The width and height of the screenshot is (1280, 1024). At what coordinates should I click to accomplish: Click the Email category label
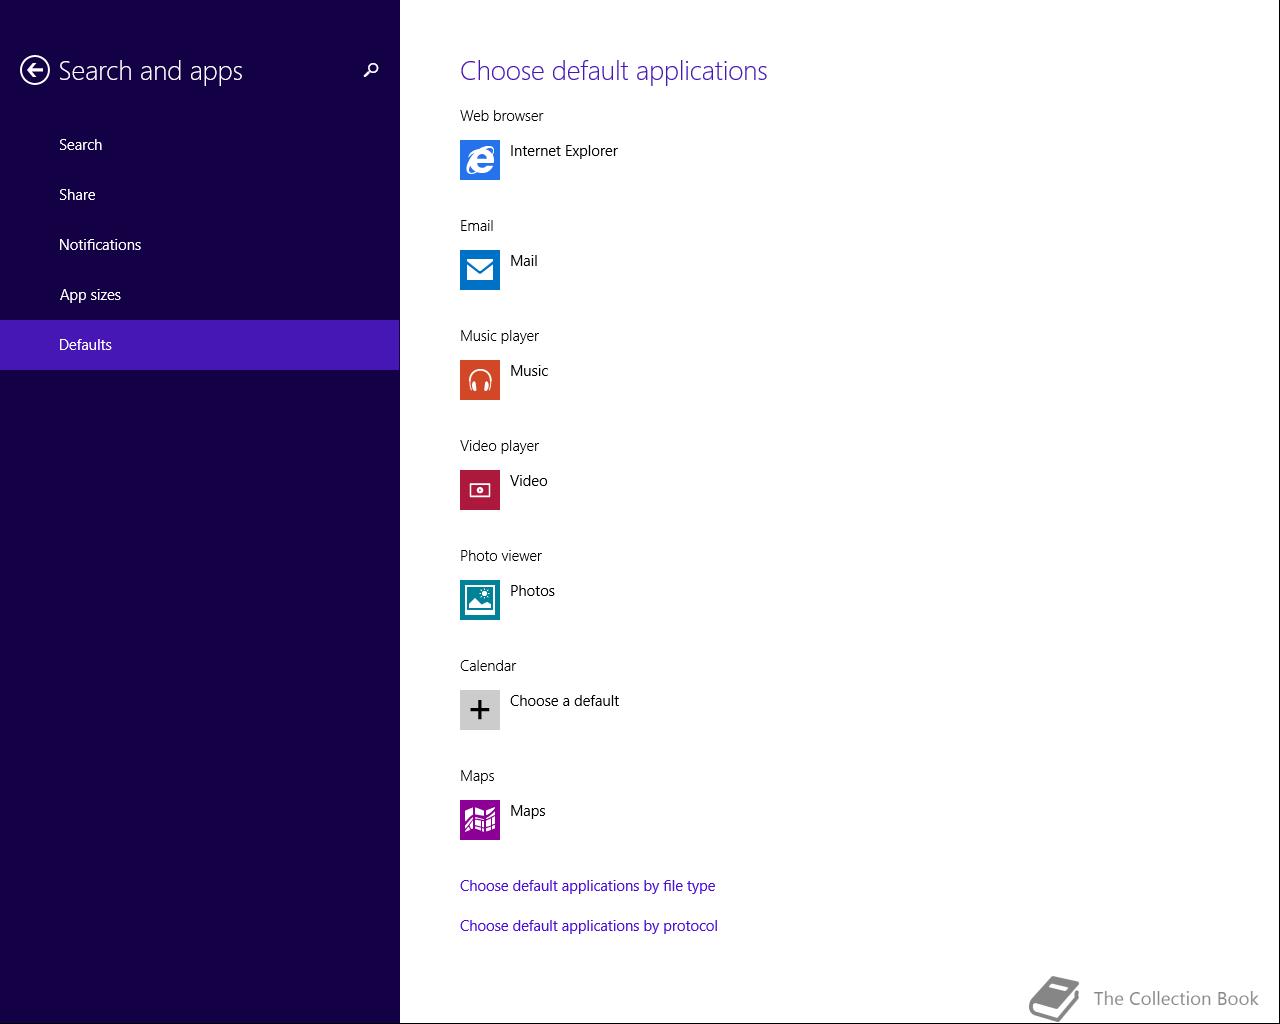[x=477, y=226]
